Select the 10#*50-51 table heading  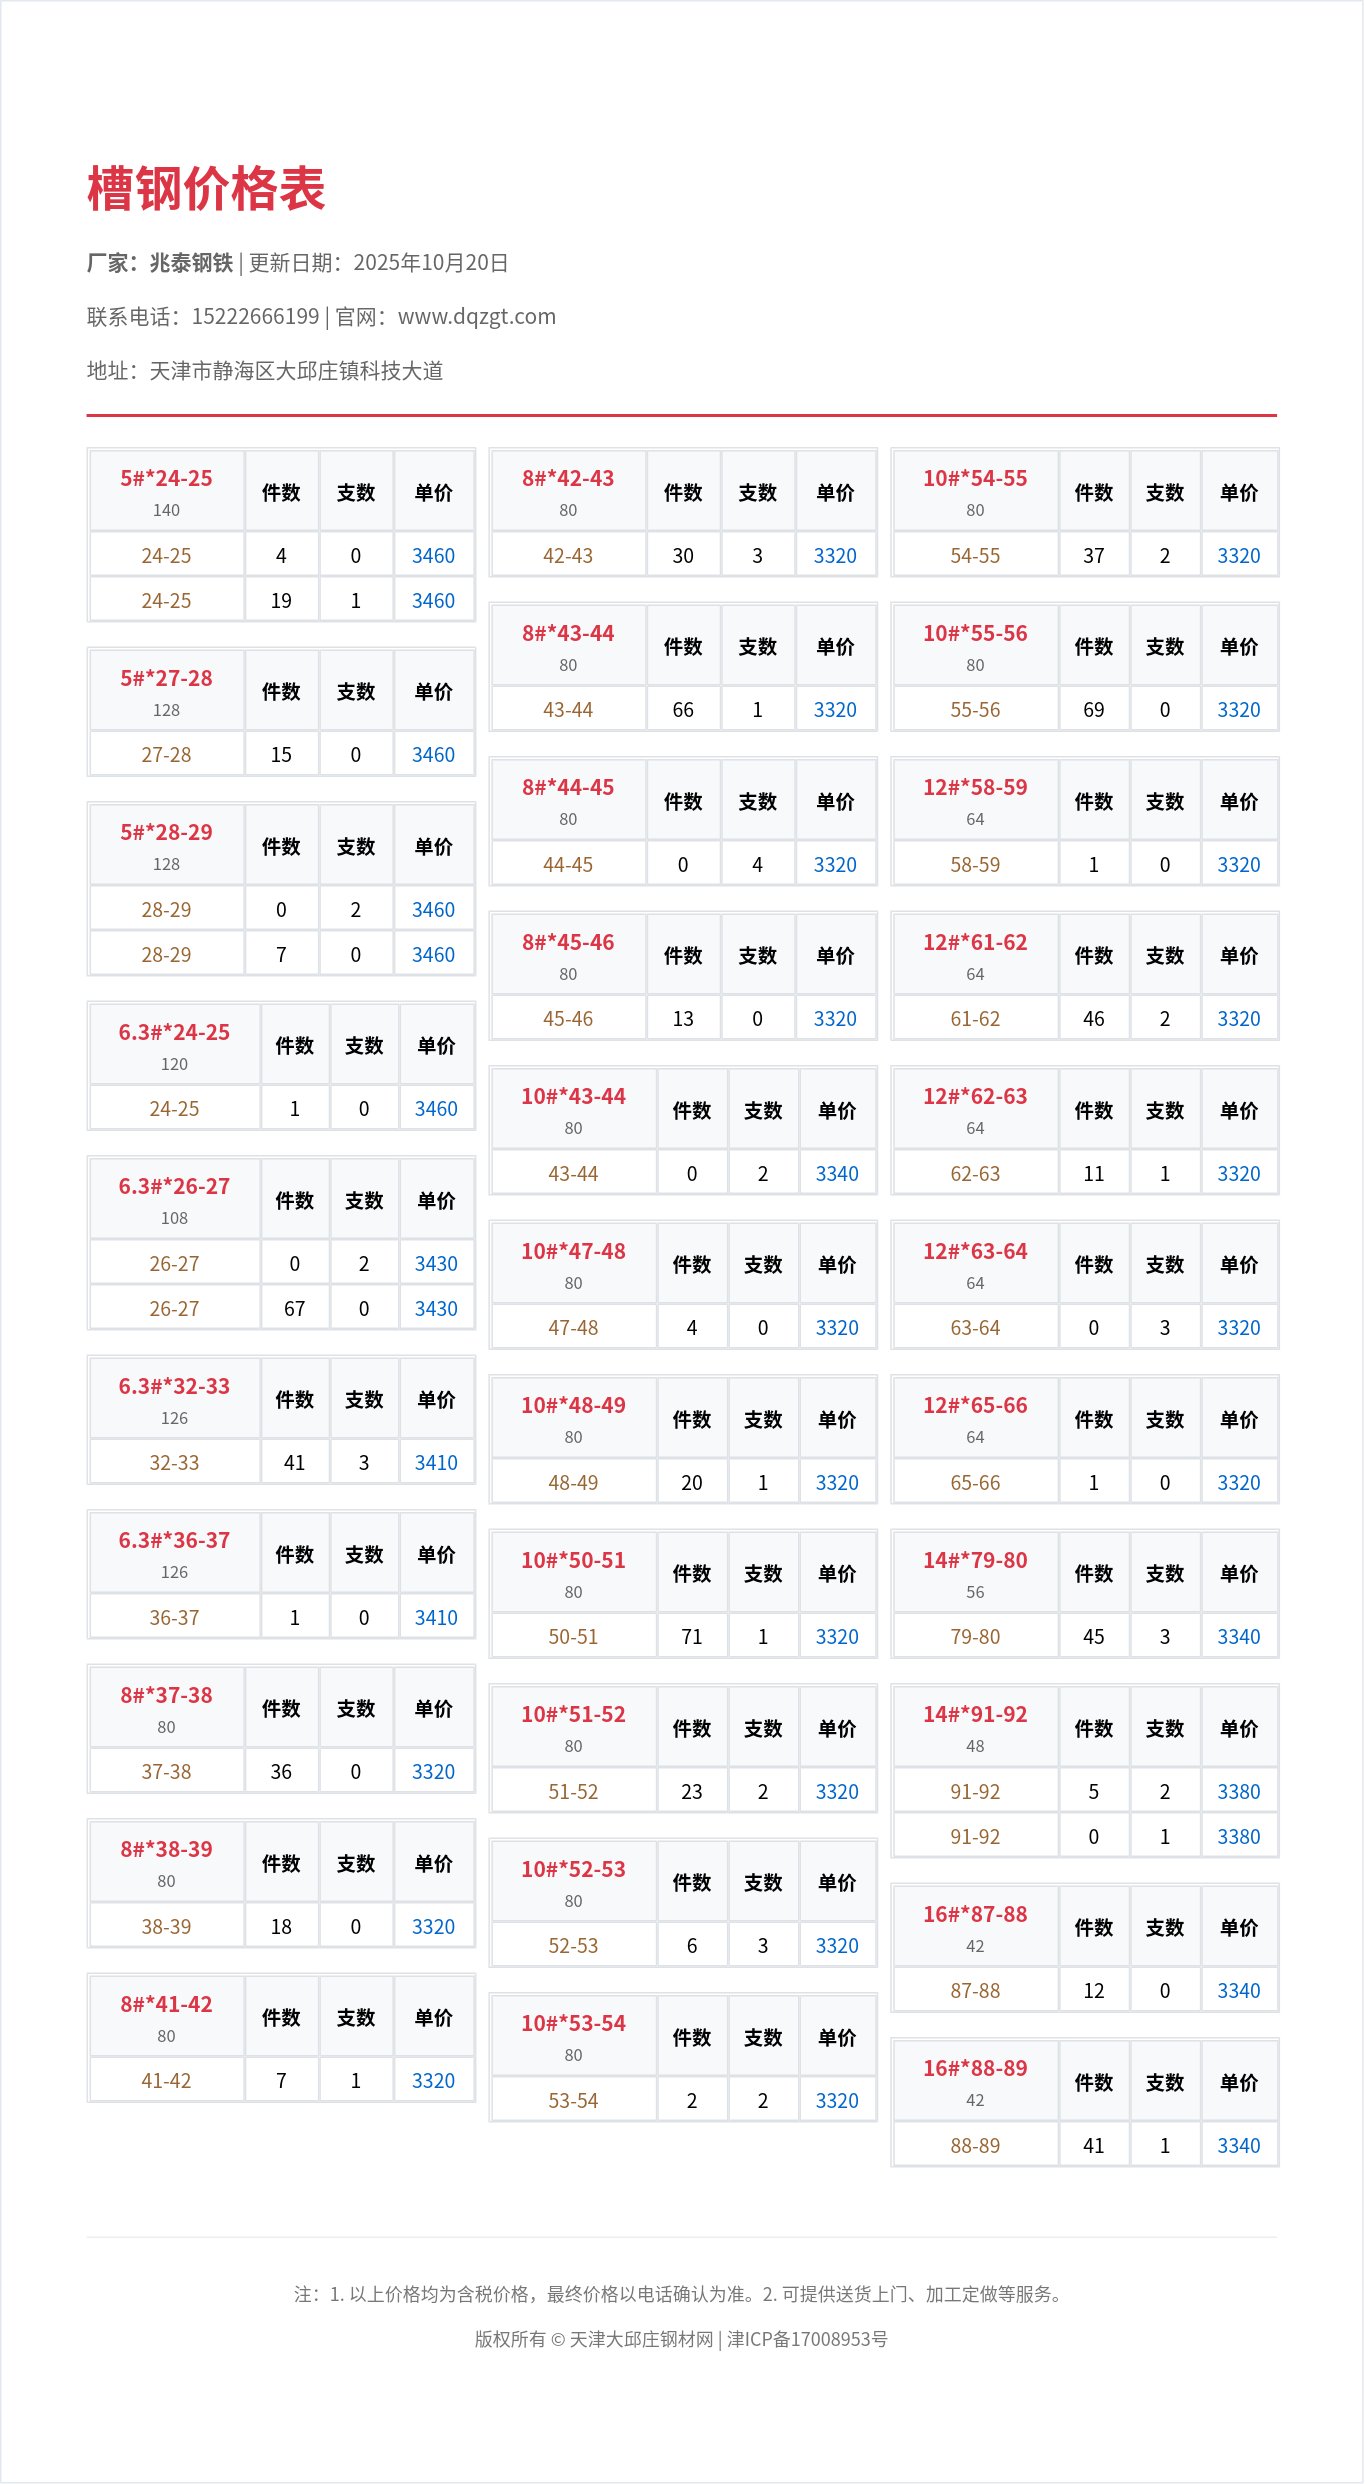[573, 1561]
